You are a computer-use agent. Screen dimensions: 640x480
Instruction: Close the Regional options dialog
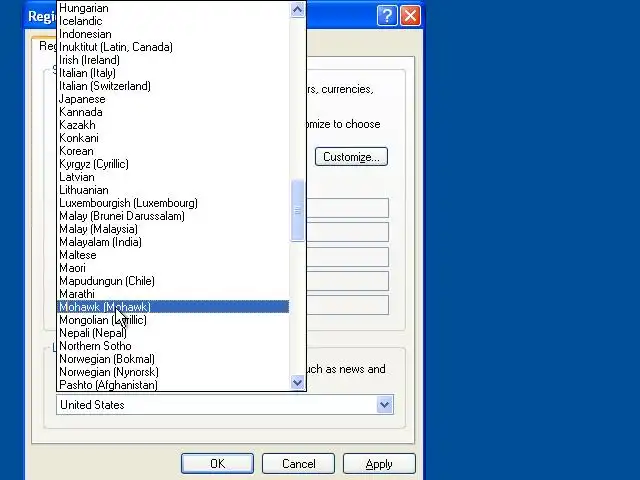coord(410,16)
